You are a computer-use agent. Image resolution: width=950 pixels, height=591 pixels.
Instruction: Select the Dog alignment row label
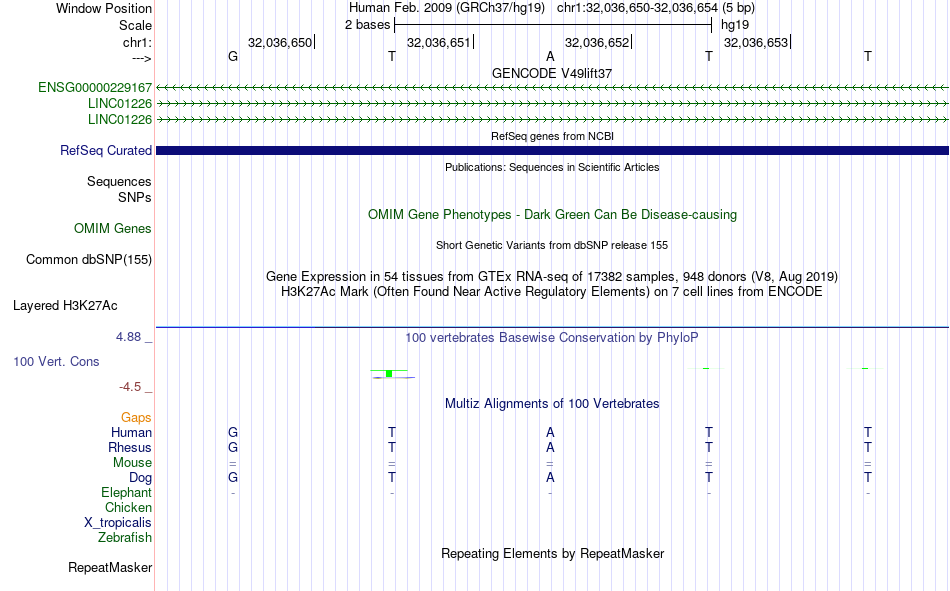tap(140, 478)
